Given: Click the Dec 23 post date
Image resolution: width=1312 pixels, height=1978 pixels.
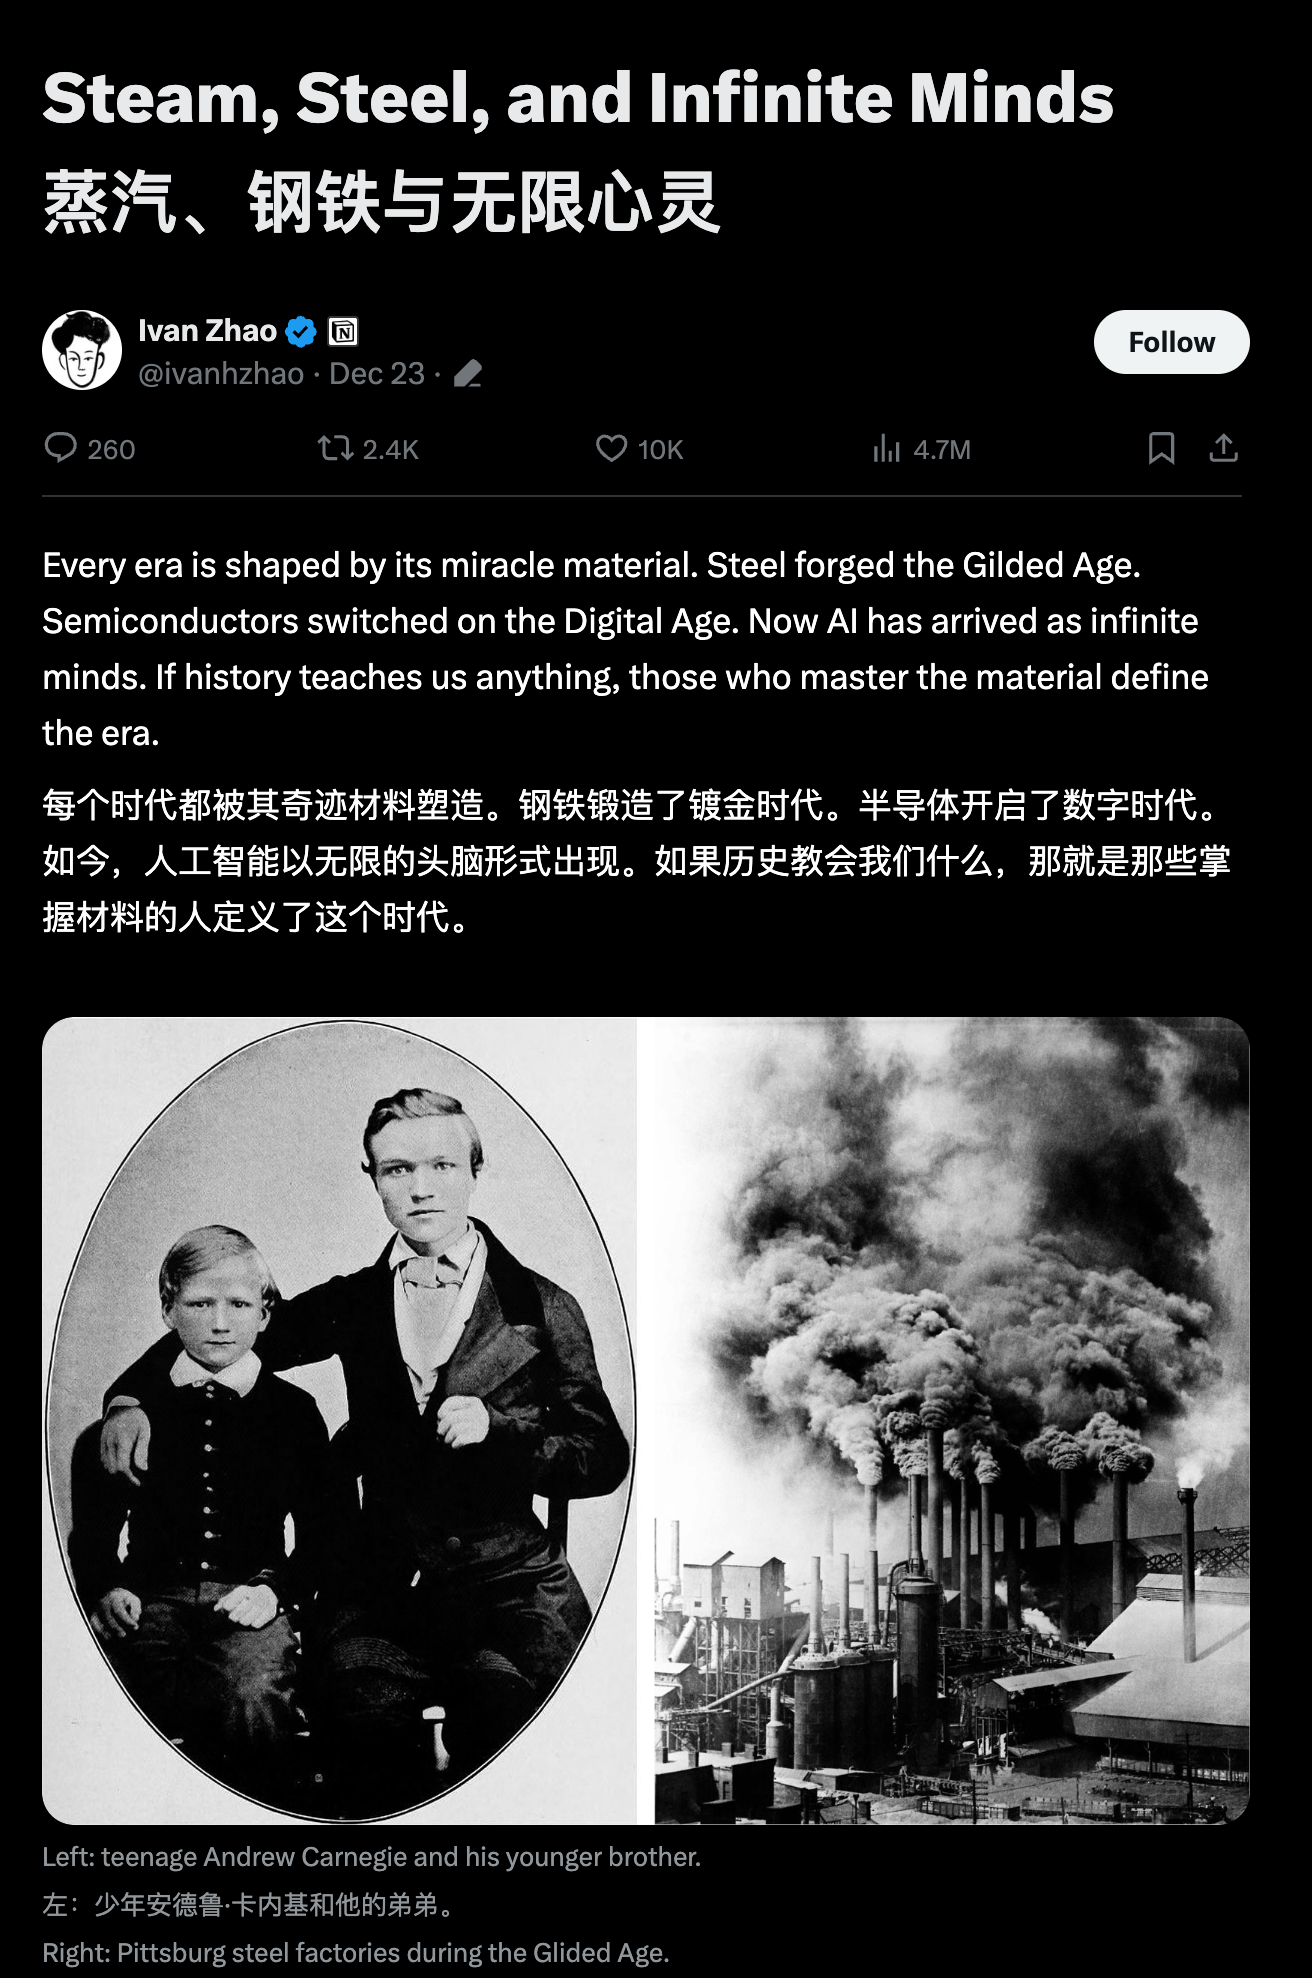Looking at the screenshot, I should pos(377,374).
